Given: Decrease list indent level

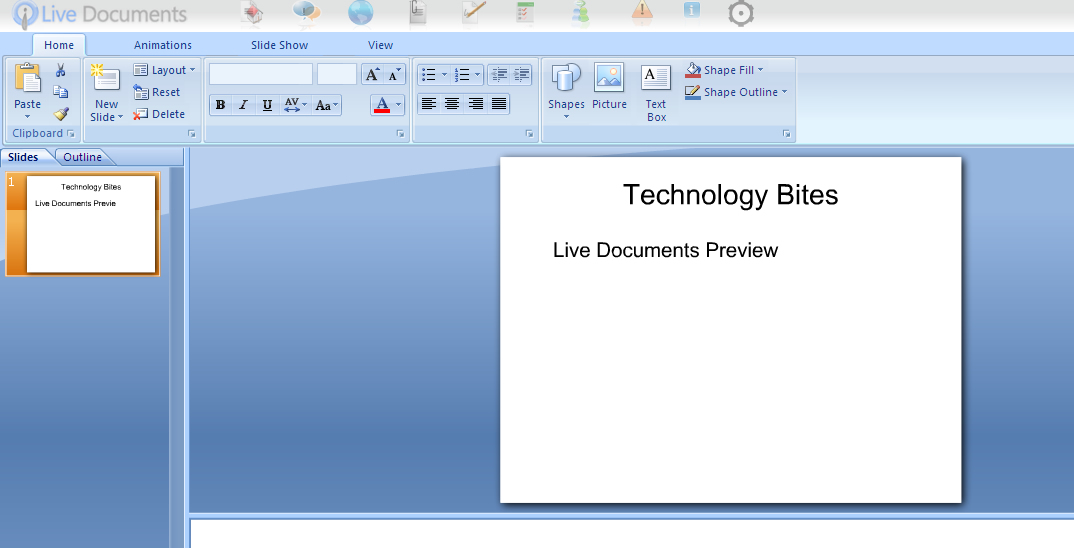Looking at the screenshot, I should click(499, 74).
